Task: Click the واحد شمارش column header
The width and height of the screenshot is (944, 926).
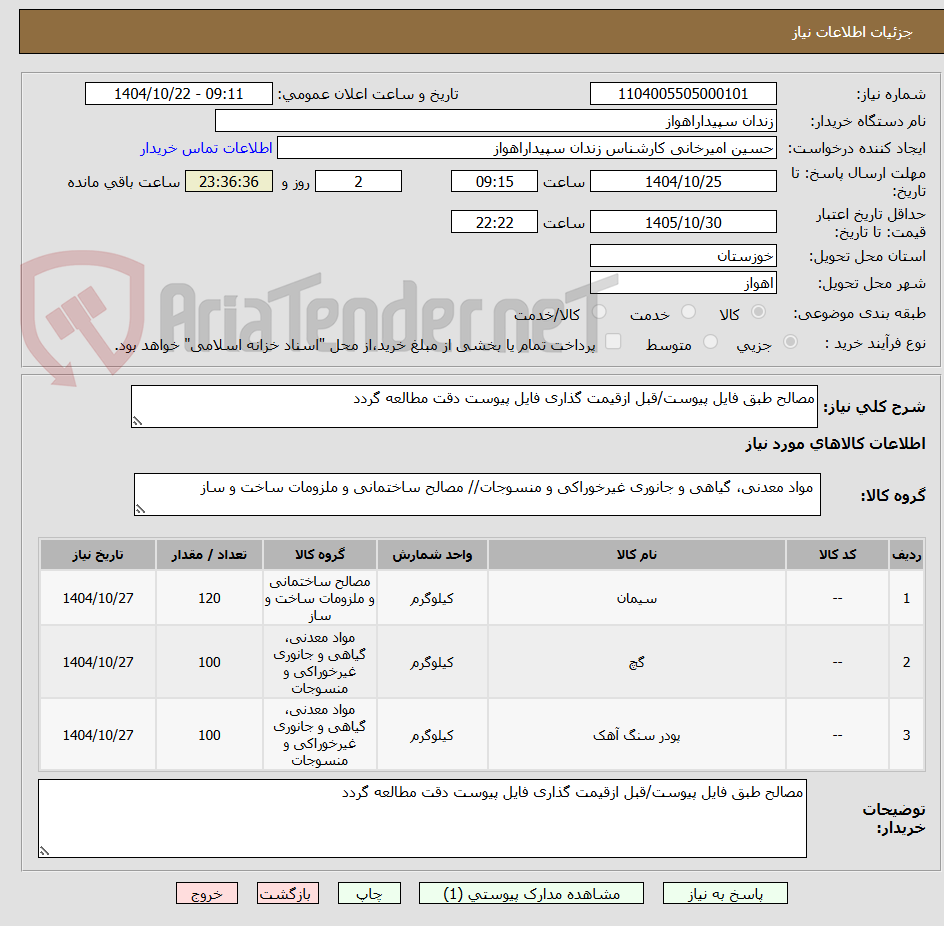Action: (432, 555)
